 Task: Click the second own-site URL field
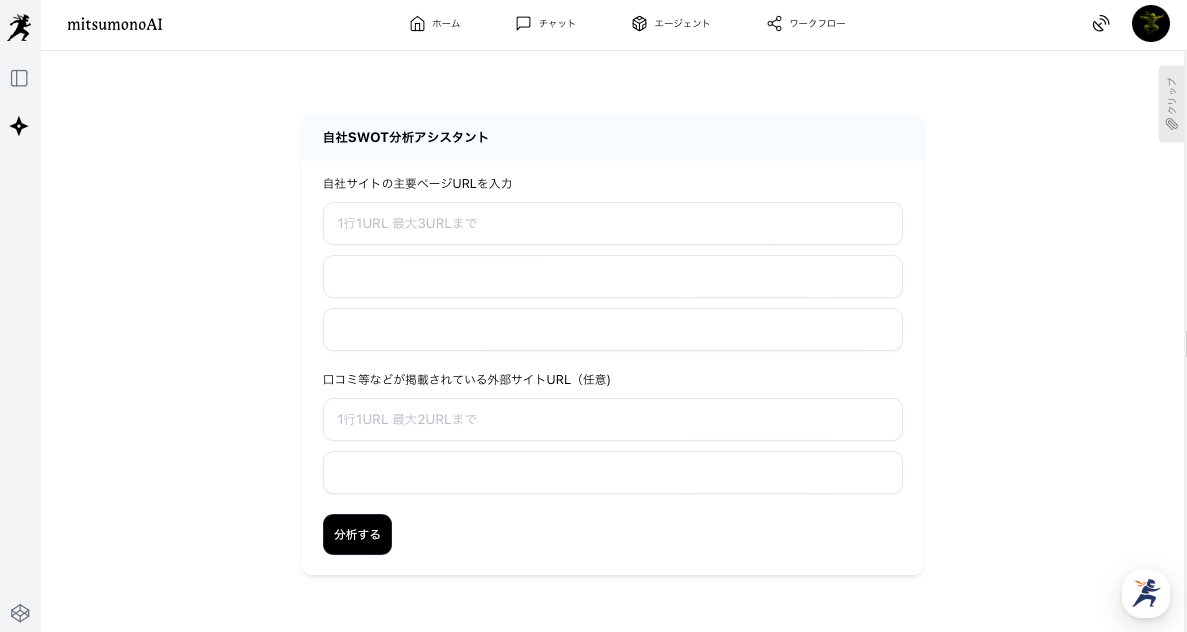[x=612, y=276]
